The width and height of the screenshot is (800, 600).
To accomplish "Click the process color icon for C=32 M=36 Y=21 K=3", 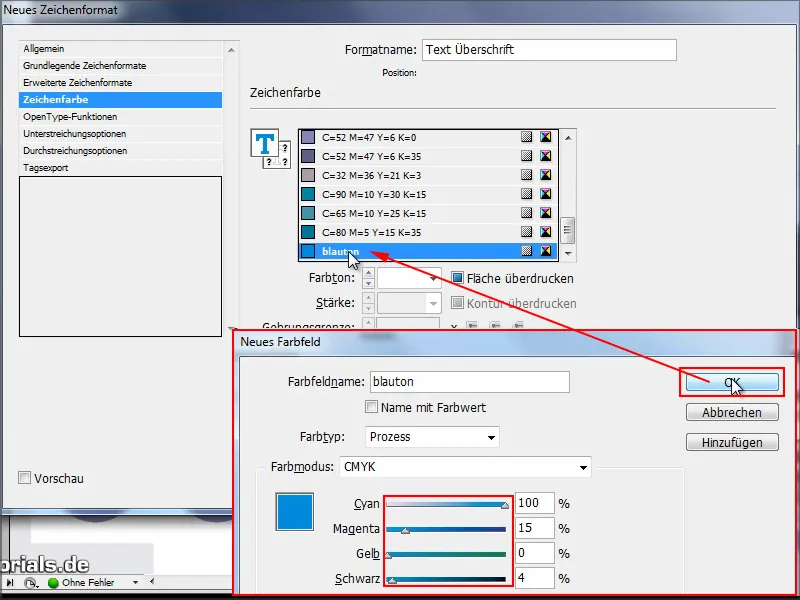I will click(527, 174).
